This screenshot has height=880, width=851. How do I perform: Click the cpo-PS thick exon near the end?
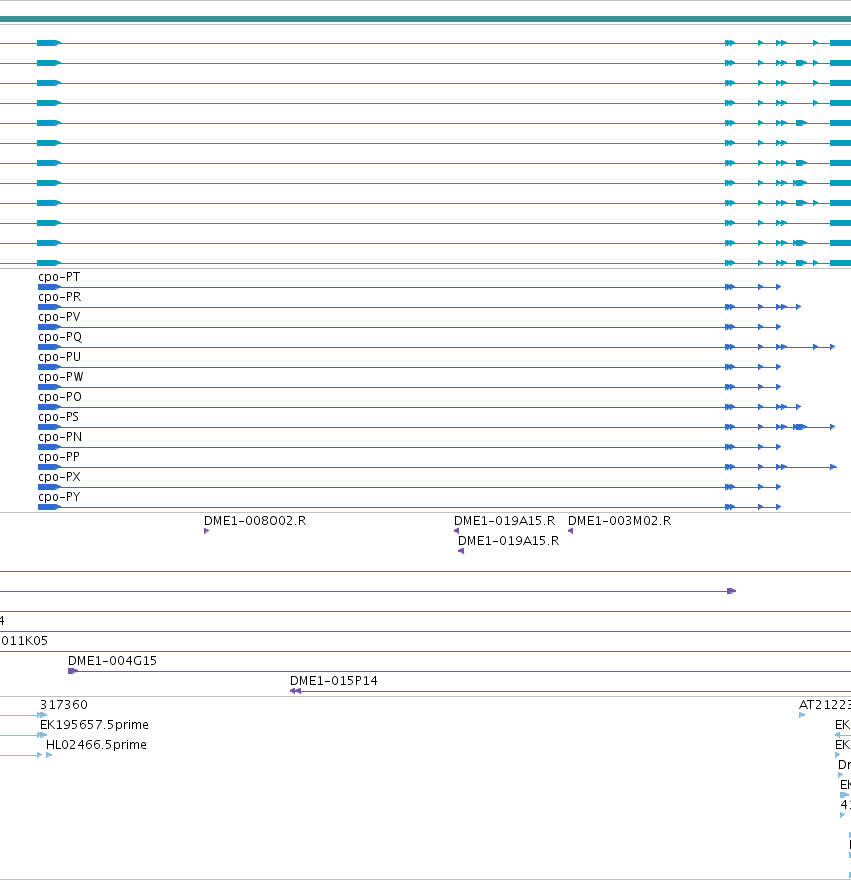(x=800, y=427)
